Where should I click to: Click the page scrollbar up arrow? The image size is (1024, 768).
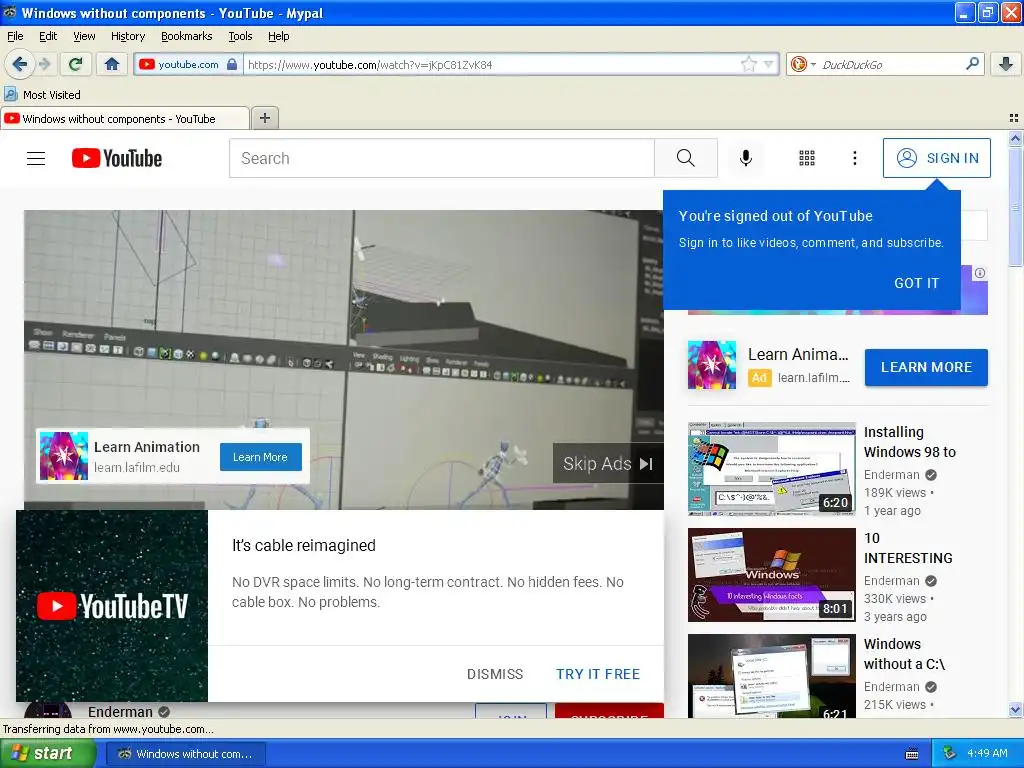click(x=1015, y=138)
